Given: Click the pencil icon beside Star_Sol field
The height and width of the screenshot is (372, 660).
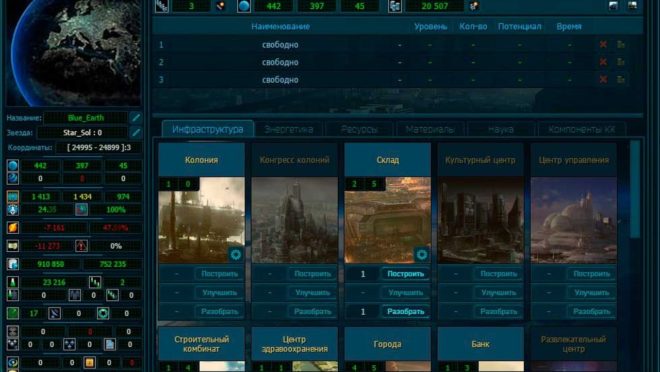Looking at the screenshot, I should (x=136, y=133).
